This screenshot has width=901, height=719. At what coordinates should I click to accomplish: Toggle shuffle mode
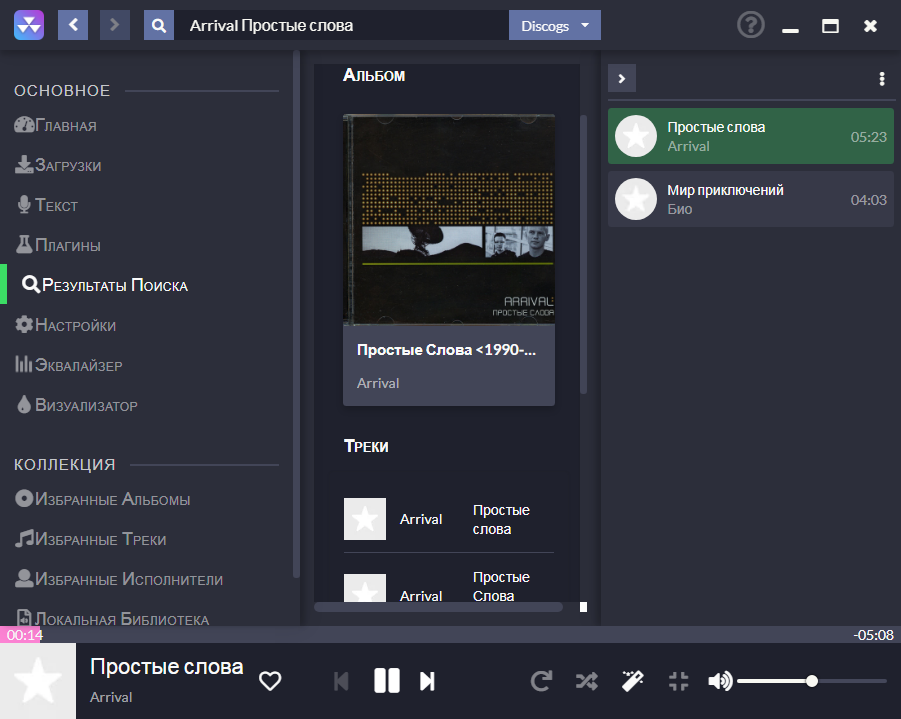click(587, 681)
